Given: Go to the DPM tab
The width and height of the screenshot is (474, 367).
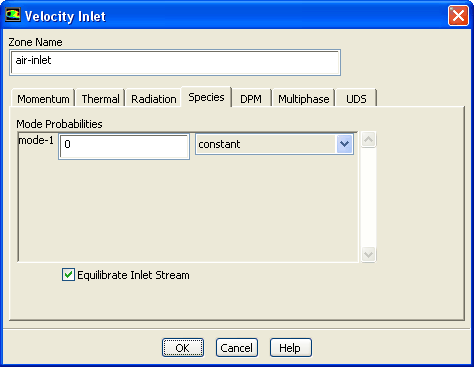Looking at the screenshot, I should pos(251,99).
